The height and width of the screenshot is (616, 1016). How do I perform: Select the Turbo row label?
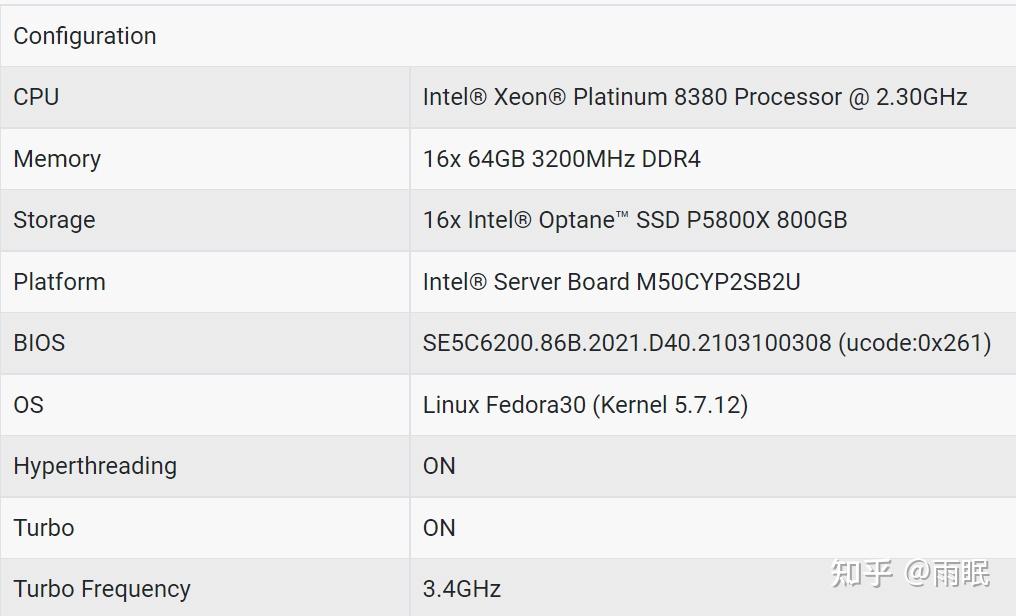(x=44, y=528)
